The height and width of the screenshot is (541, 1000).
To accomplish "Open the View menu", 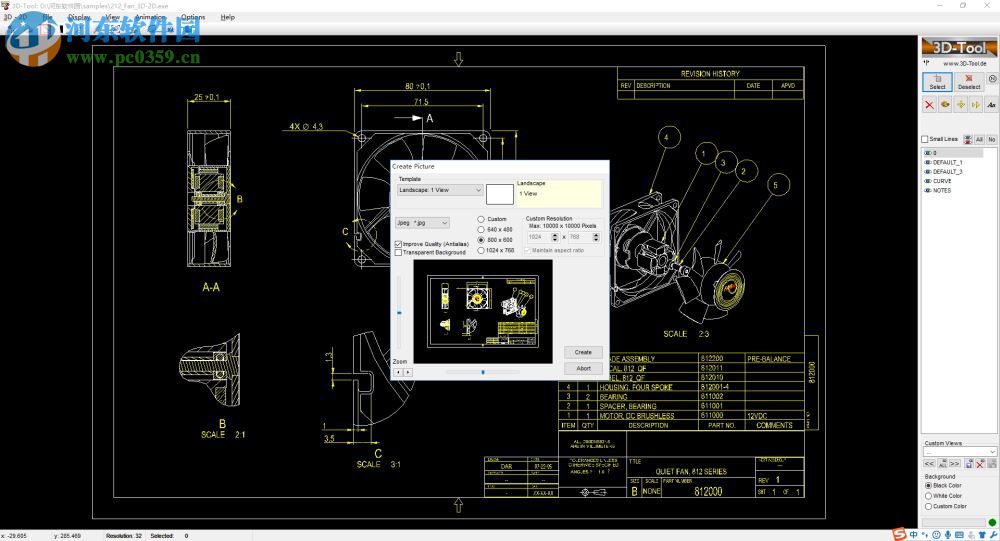I will point(112,17).
